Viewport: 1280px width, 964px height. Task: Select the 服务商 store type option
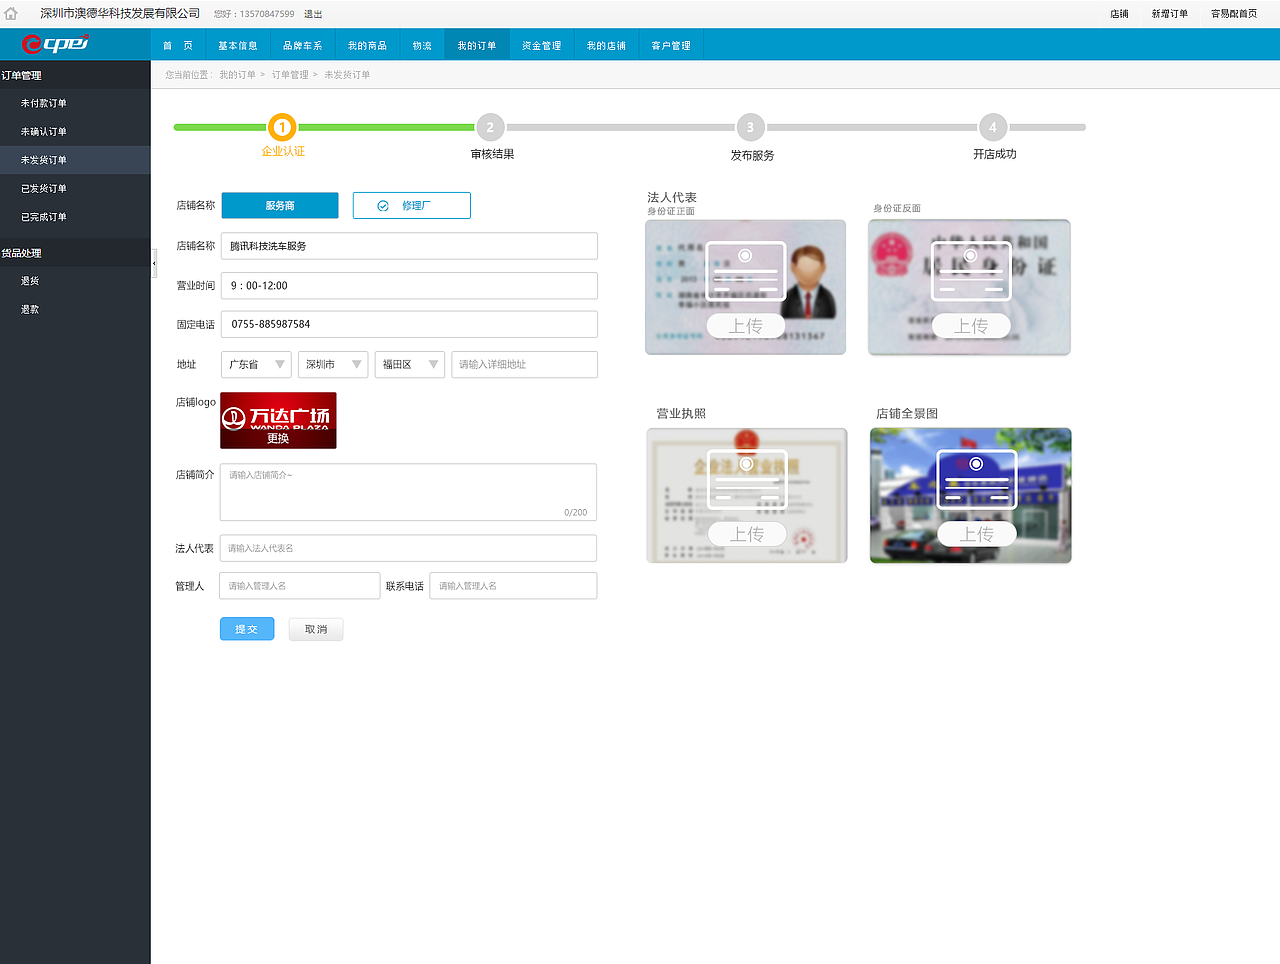[x=280, y=205]
